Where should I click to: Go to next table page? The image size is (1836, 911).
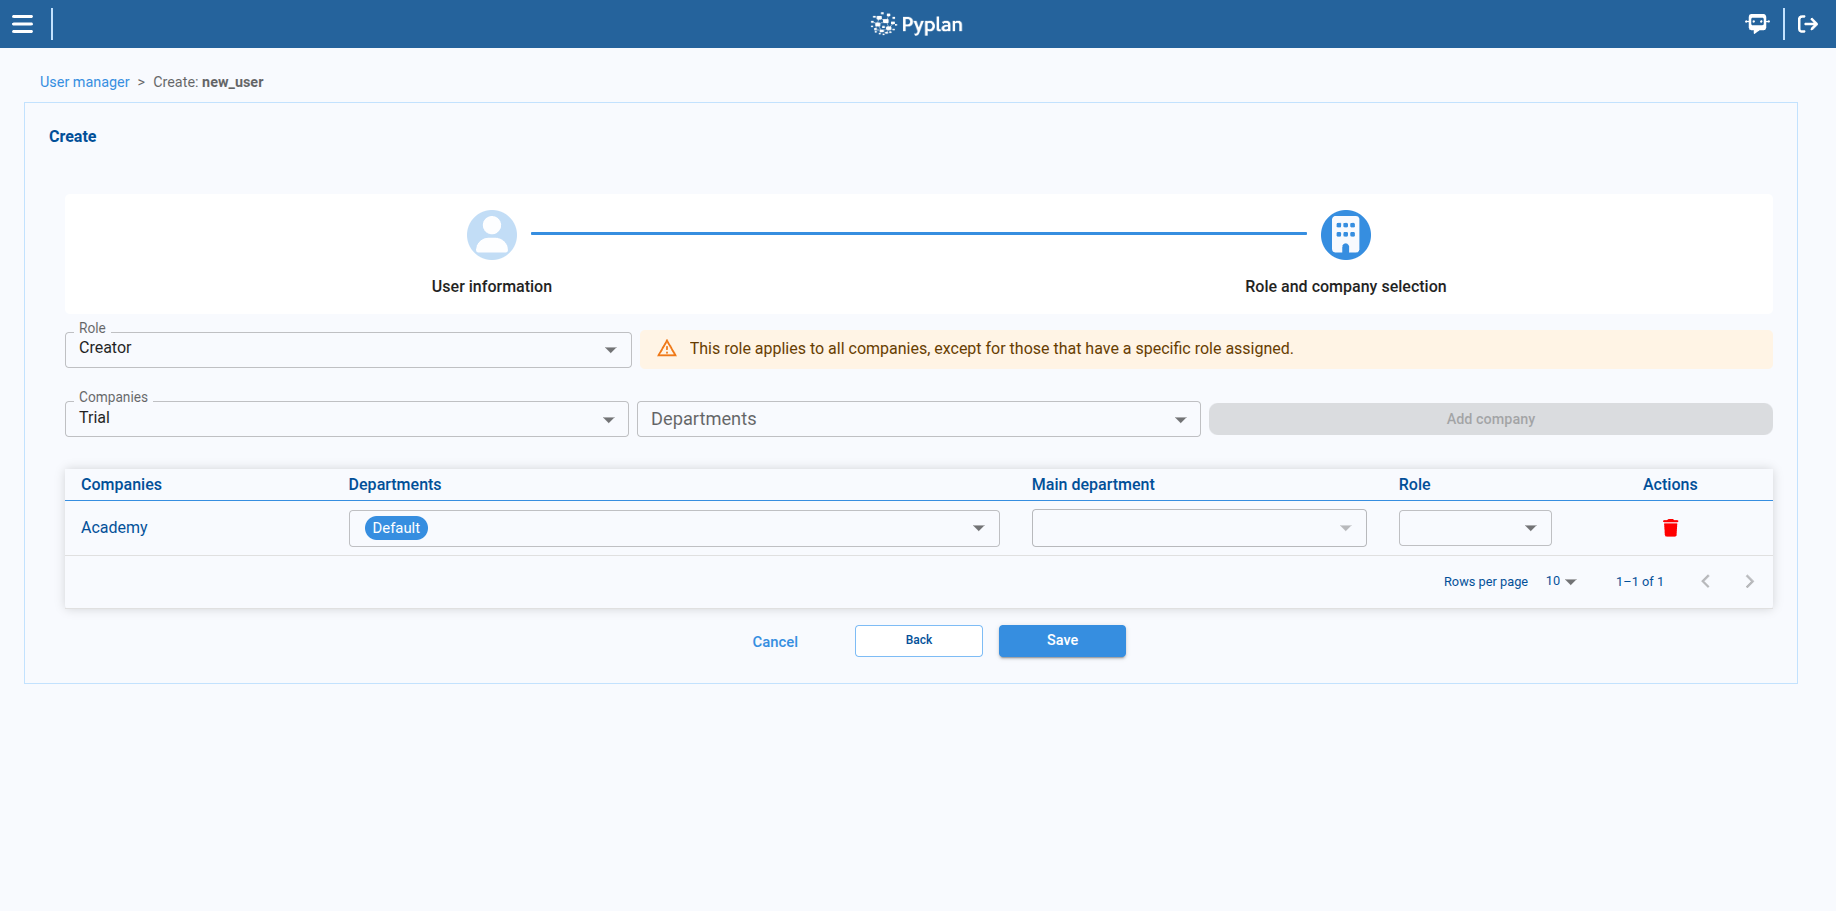point(1749,582)
